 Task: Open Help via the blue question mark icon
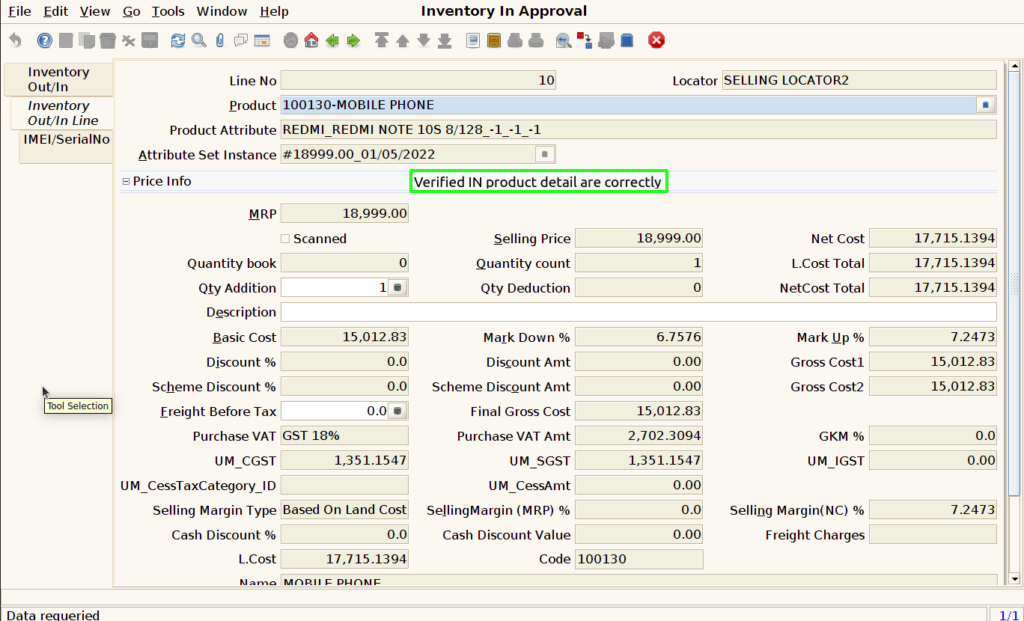pyautogui.click(x=44, y=40)
